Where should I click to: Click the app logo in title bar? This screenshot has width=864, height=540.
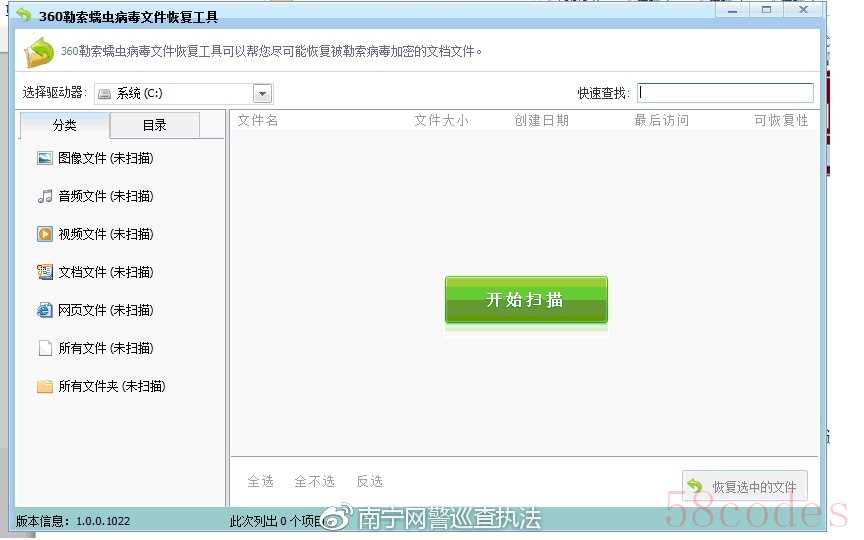pyautogui.click(x=24, y=15)
